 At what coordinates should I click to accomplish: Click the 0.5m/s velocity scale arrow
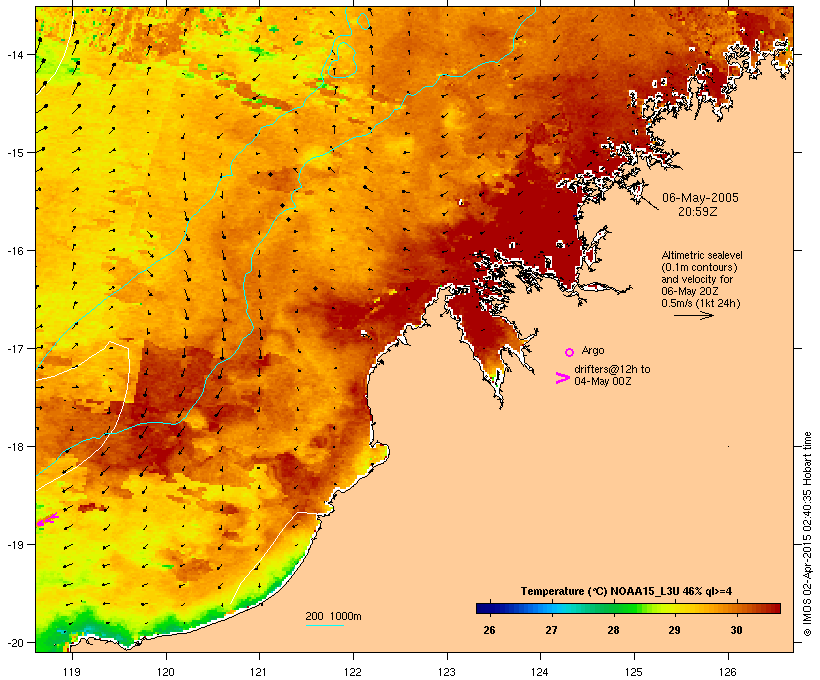[694, 315]
